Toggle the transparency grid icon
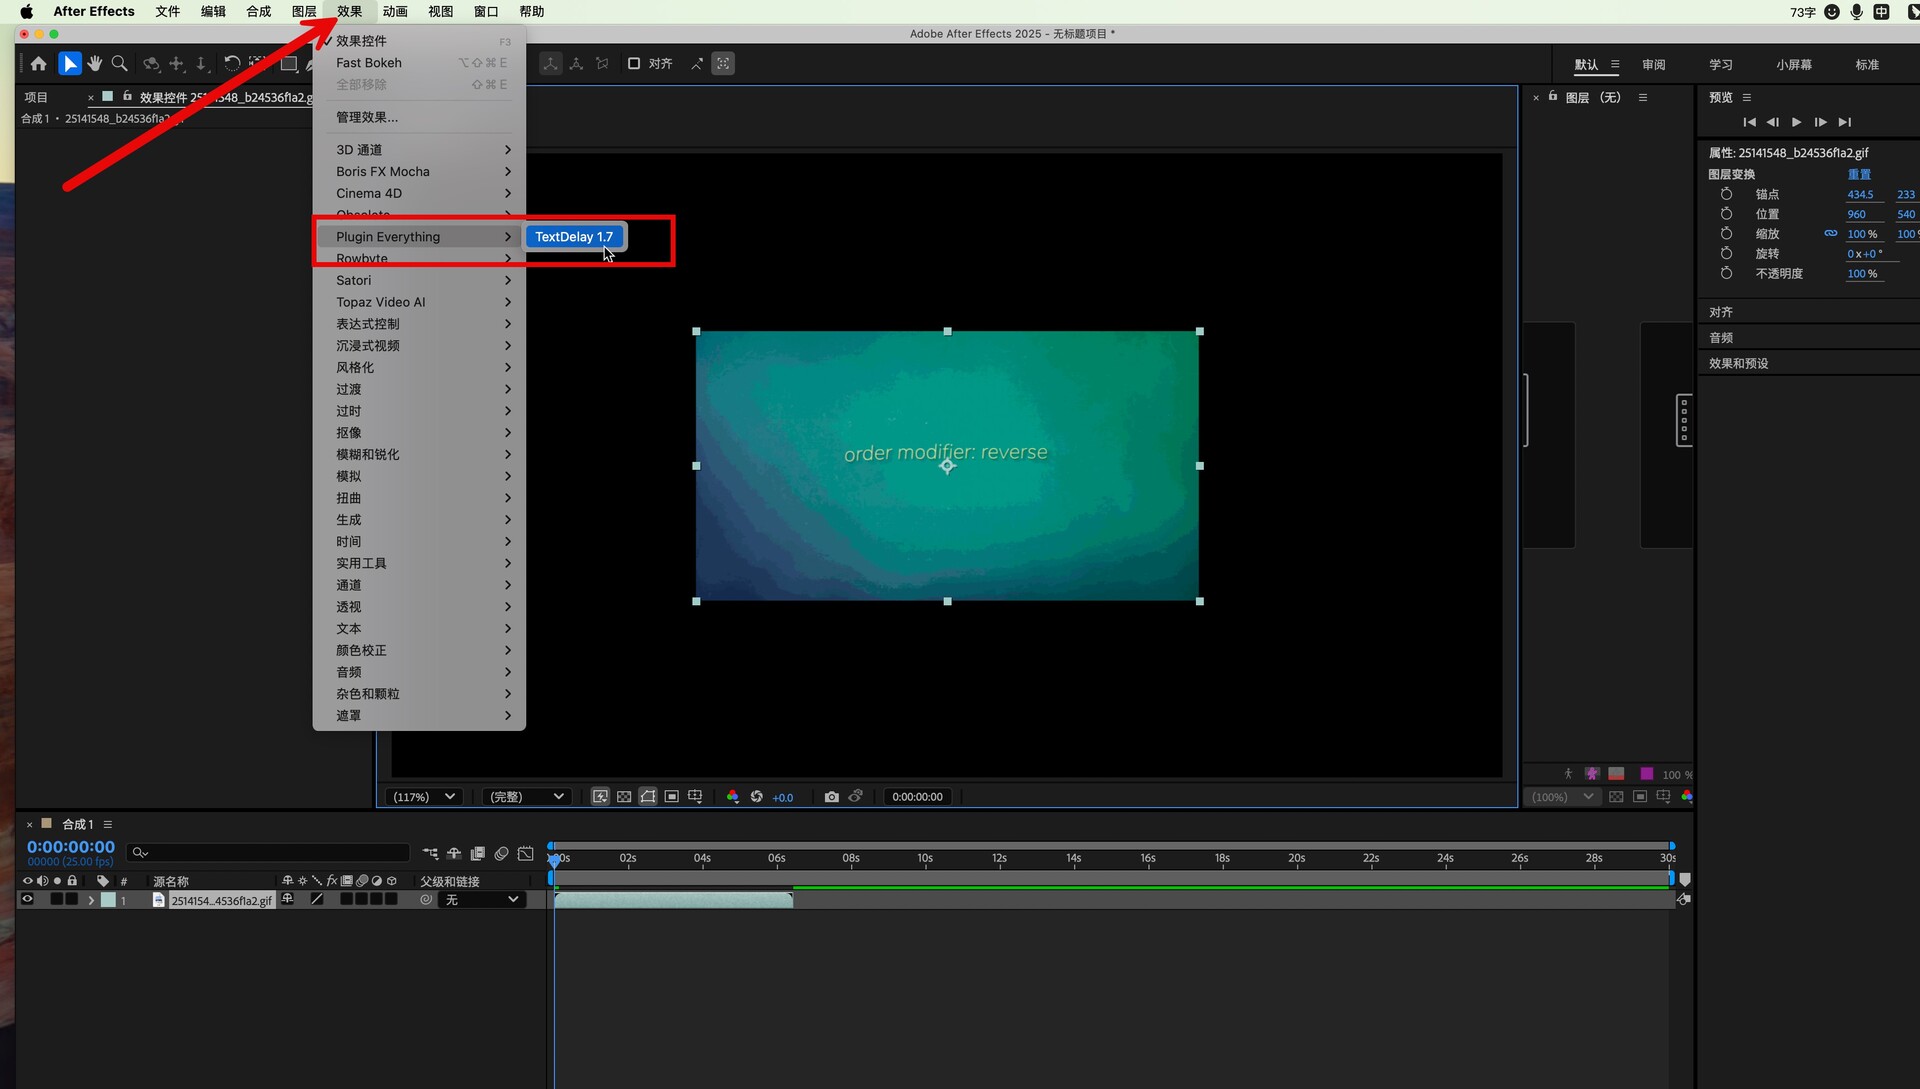The image size is (1920, 1089). point(624,797)
